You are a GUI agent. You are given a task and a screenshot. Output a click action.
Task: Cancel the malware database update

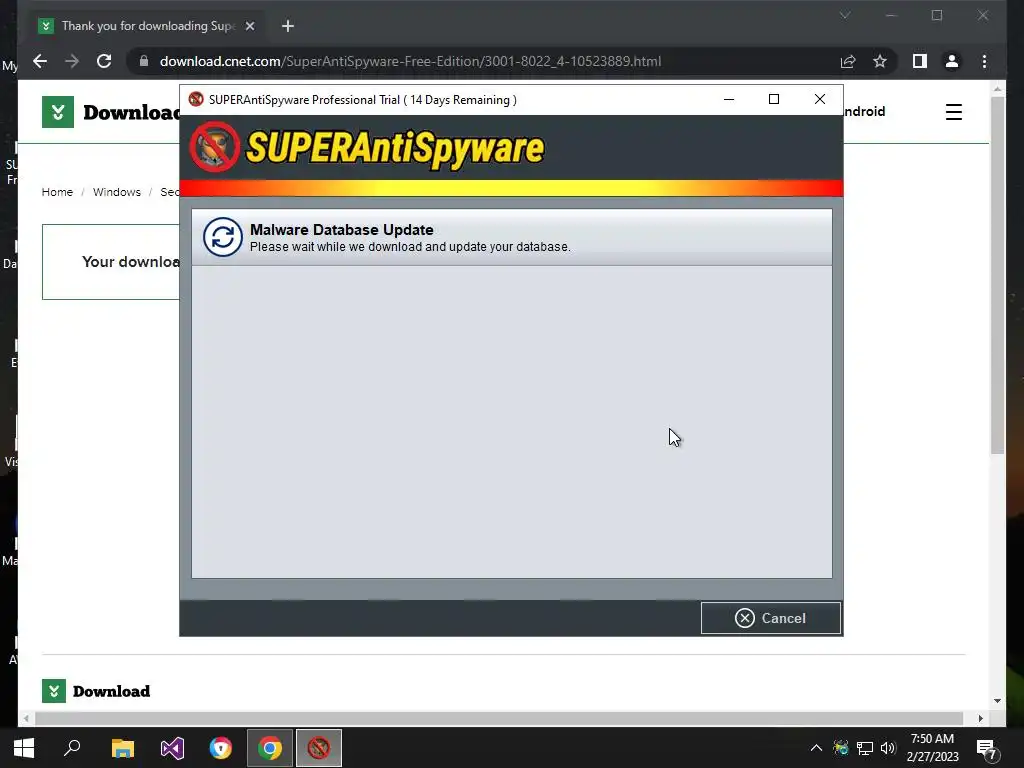pos(771,618)
